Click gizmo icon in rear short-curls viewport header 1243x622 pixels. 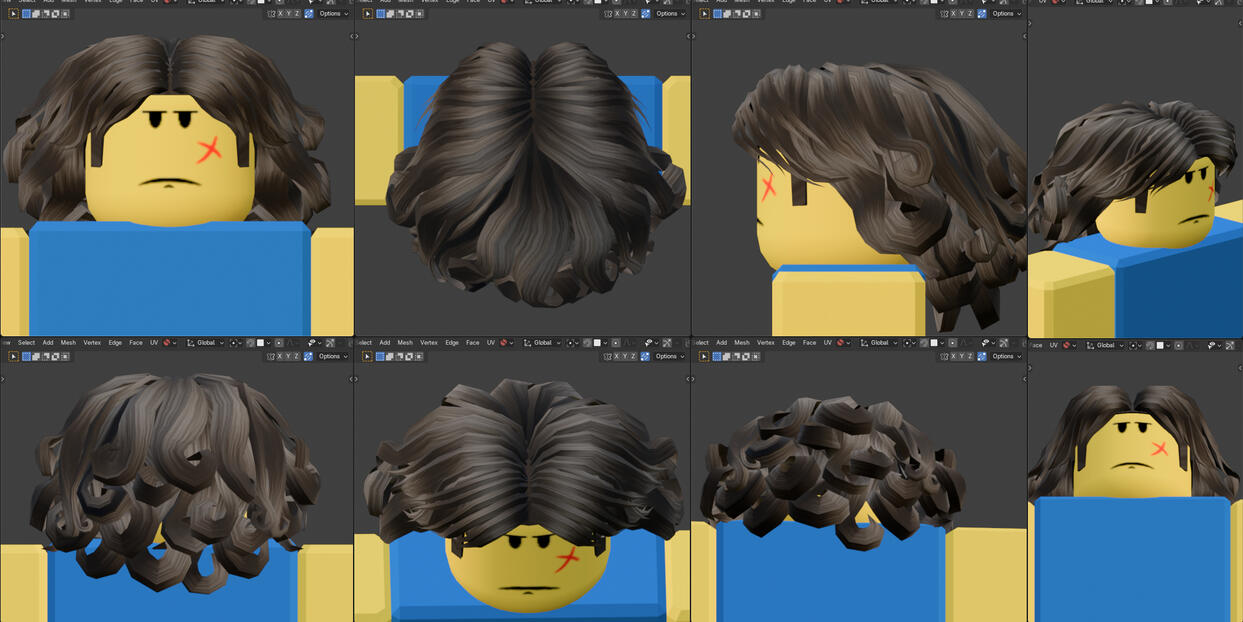[x=1004, y=343]
